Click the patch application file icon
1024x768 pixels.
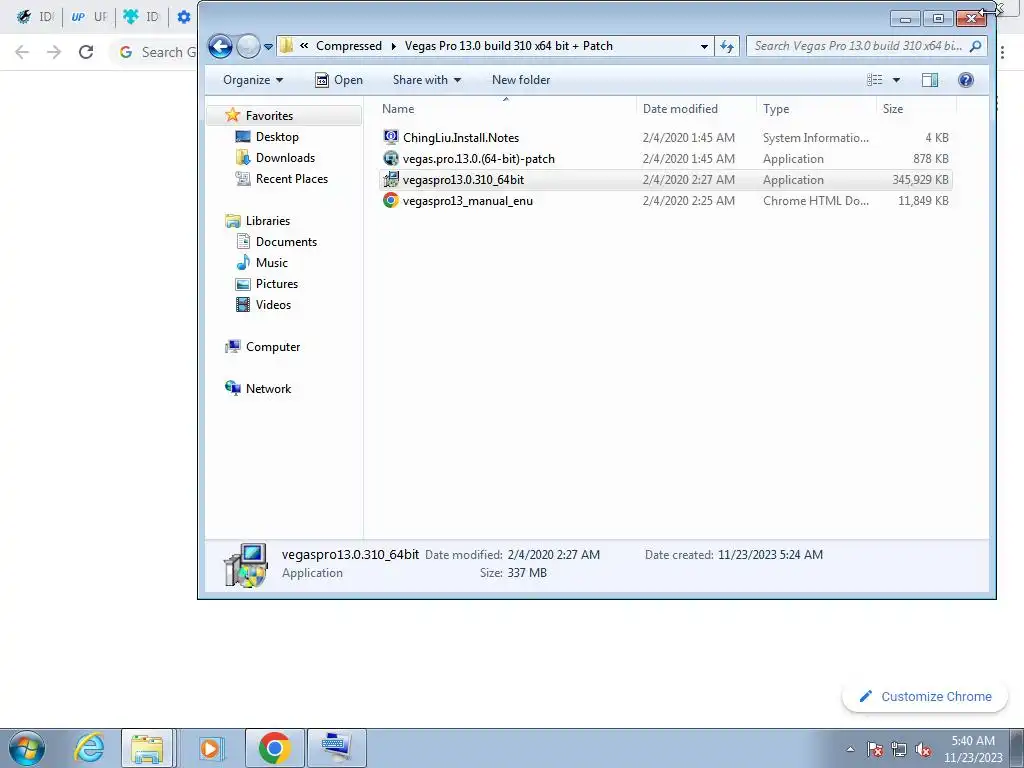point(391,158)
